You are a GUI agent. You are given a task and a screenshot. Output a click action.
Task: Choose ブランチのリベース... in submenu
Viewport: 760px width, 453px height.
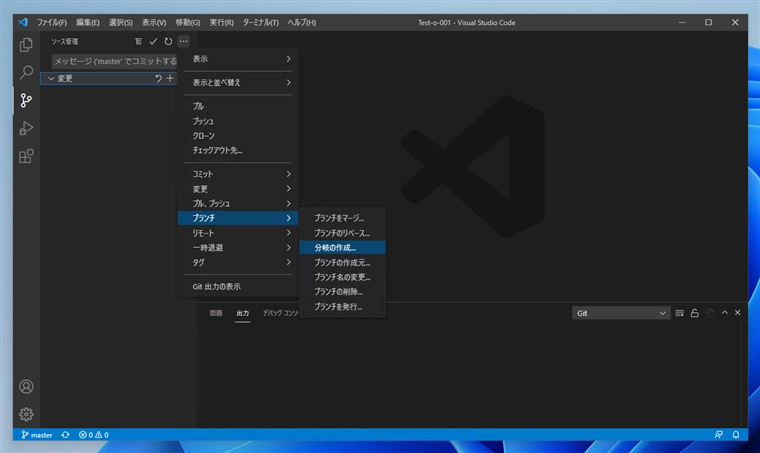[x=342, y=233]
